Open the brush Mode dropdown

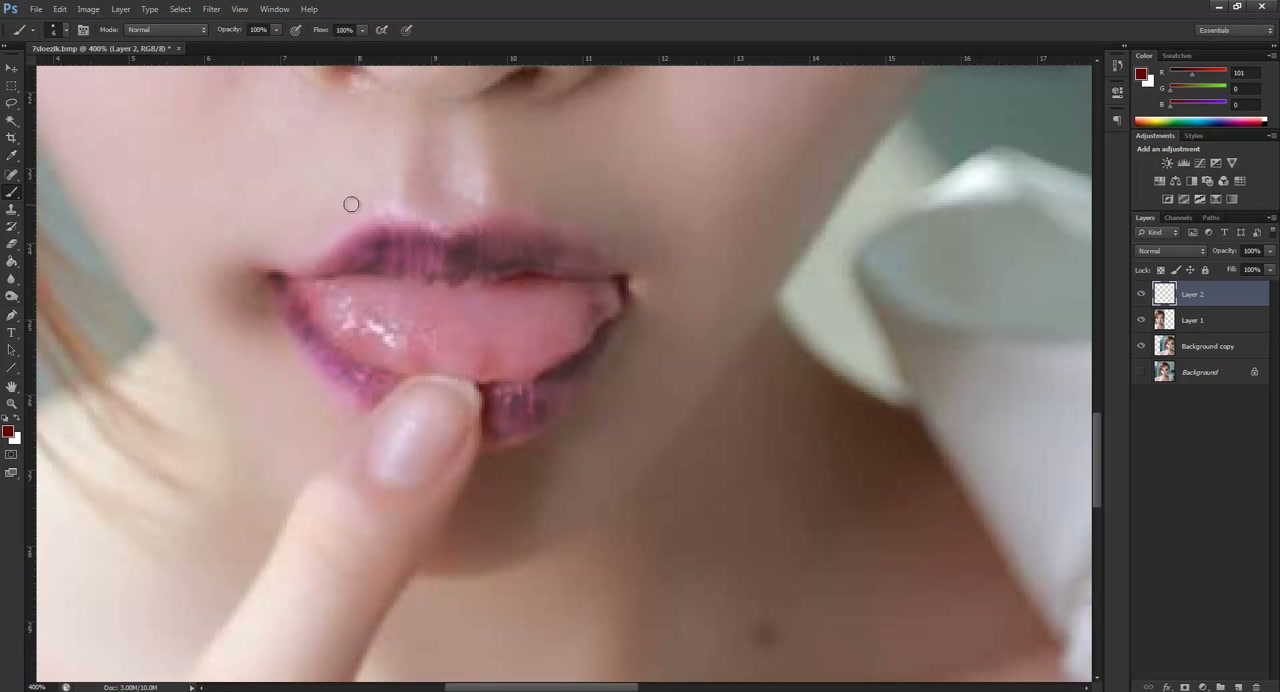pyautogui.click(x=166, y=30)
